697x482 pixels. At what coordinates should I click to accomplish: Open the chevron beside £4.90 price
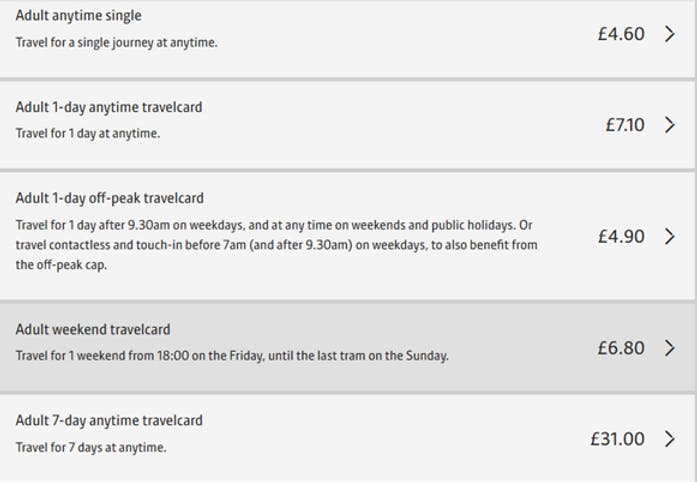(x=670, y=236)
